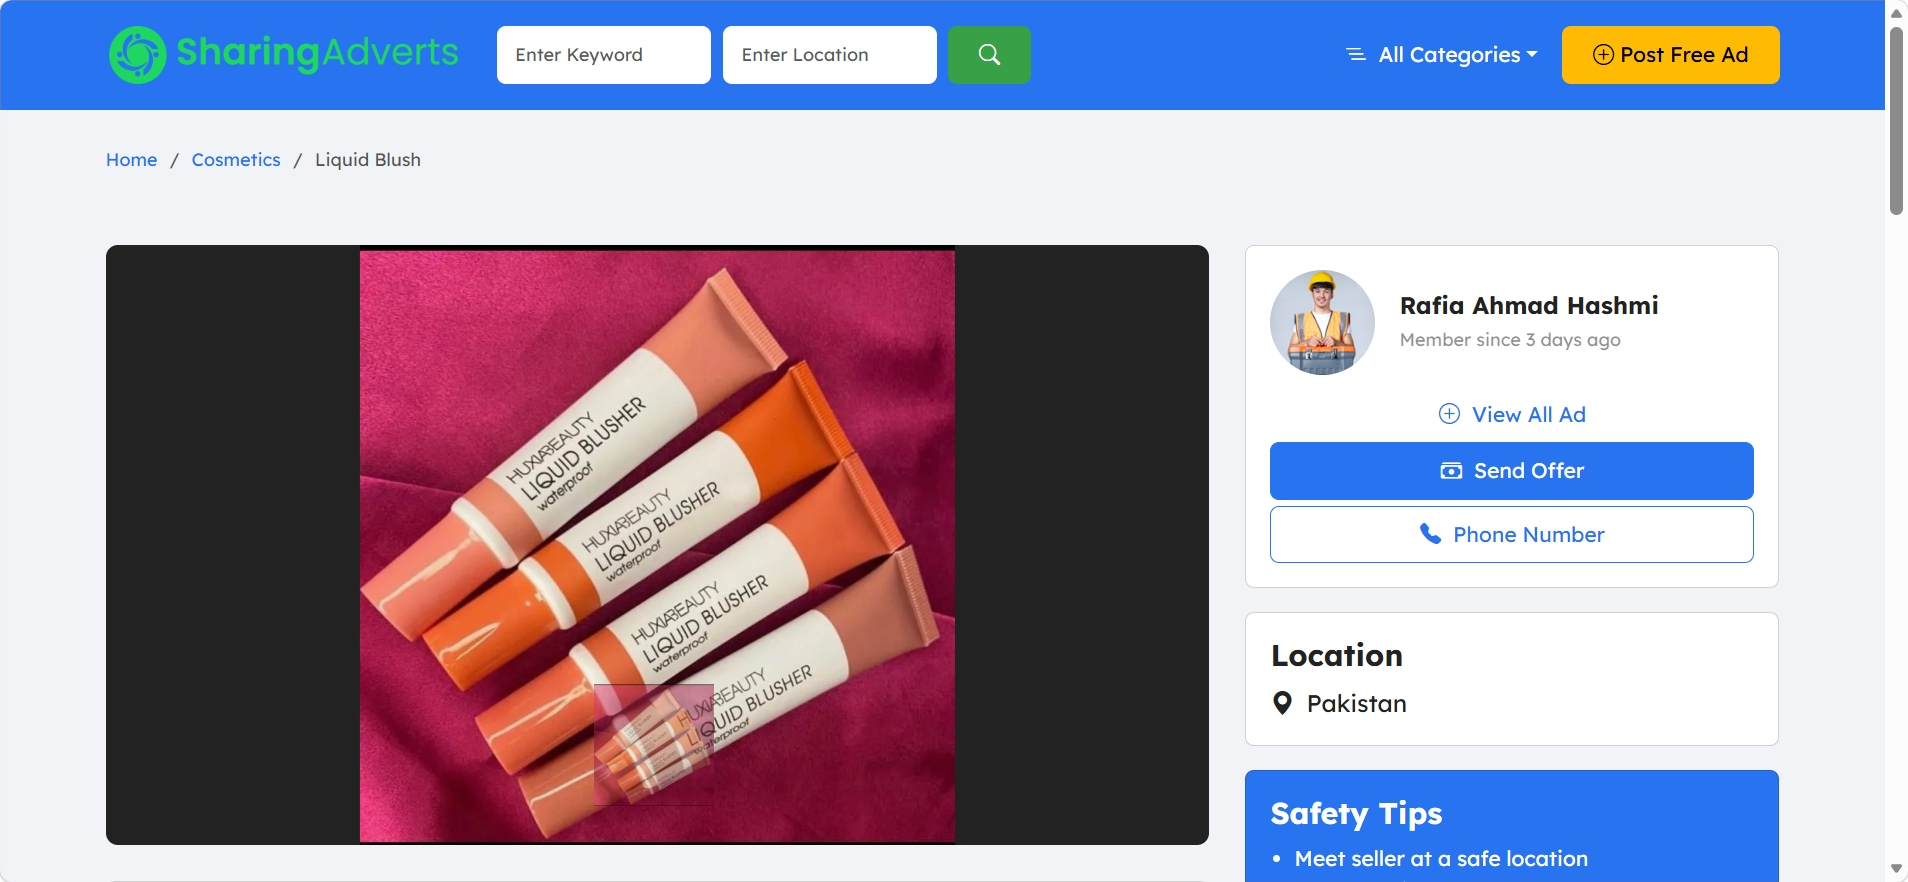Click the 'Member since 3 days ago' text
The image size is (1908, 882).
[x=1510, y=340]
